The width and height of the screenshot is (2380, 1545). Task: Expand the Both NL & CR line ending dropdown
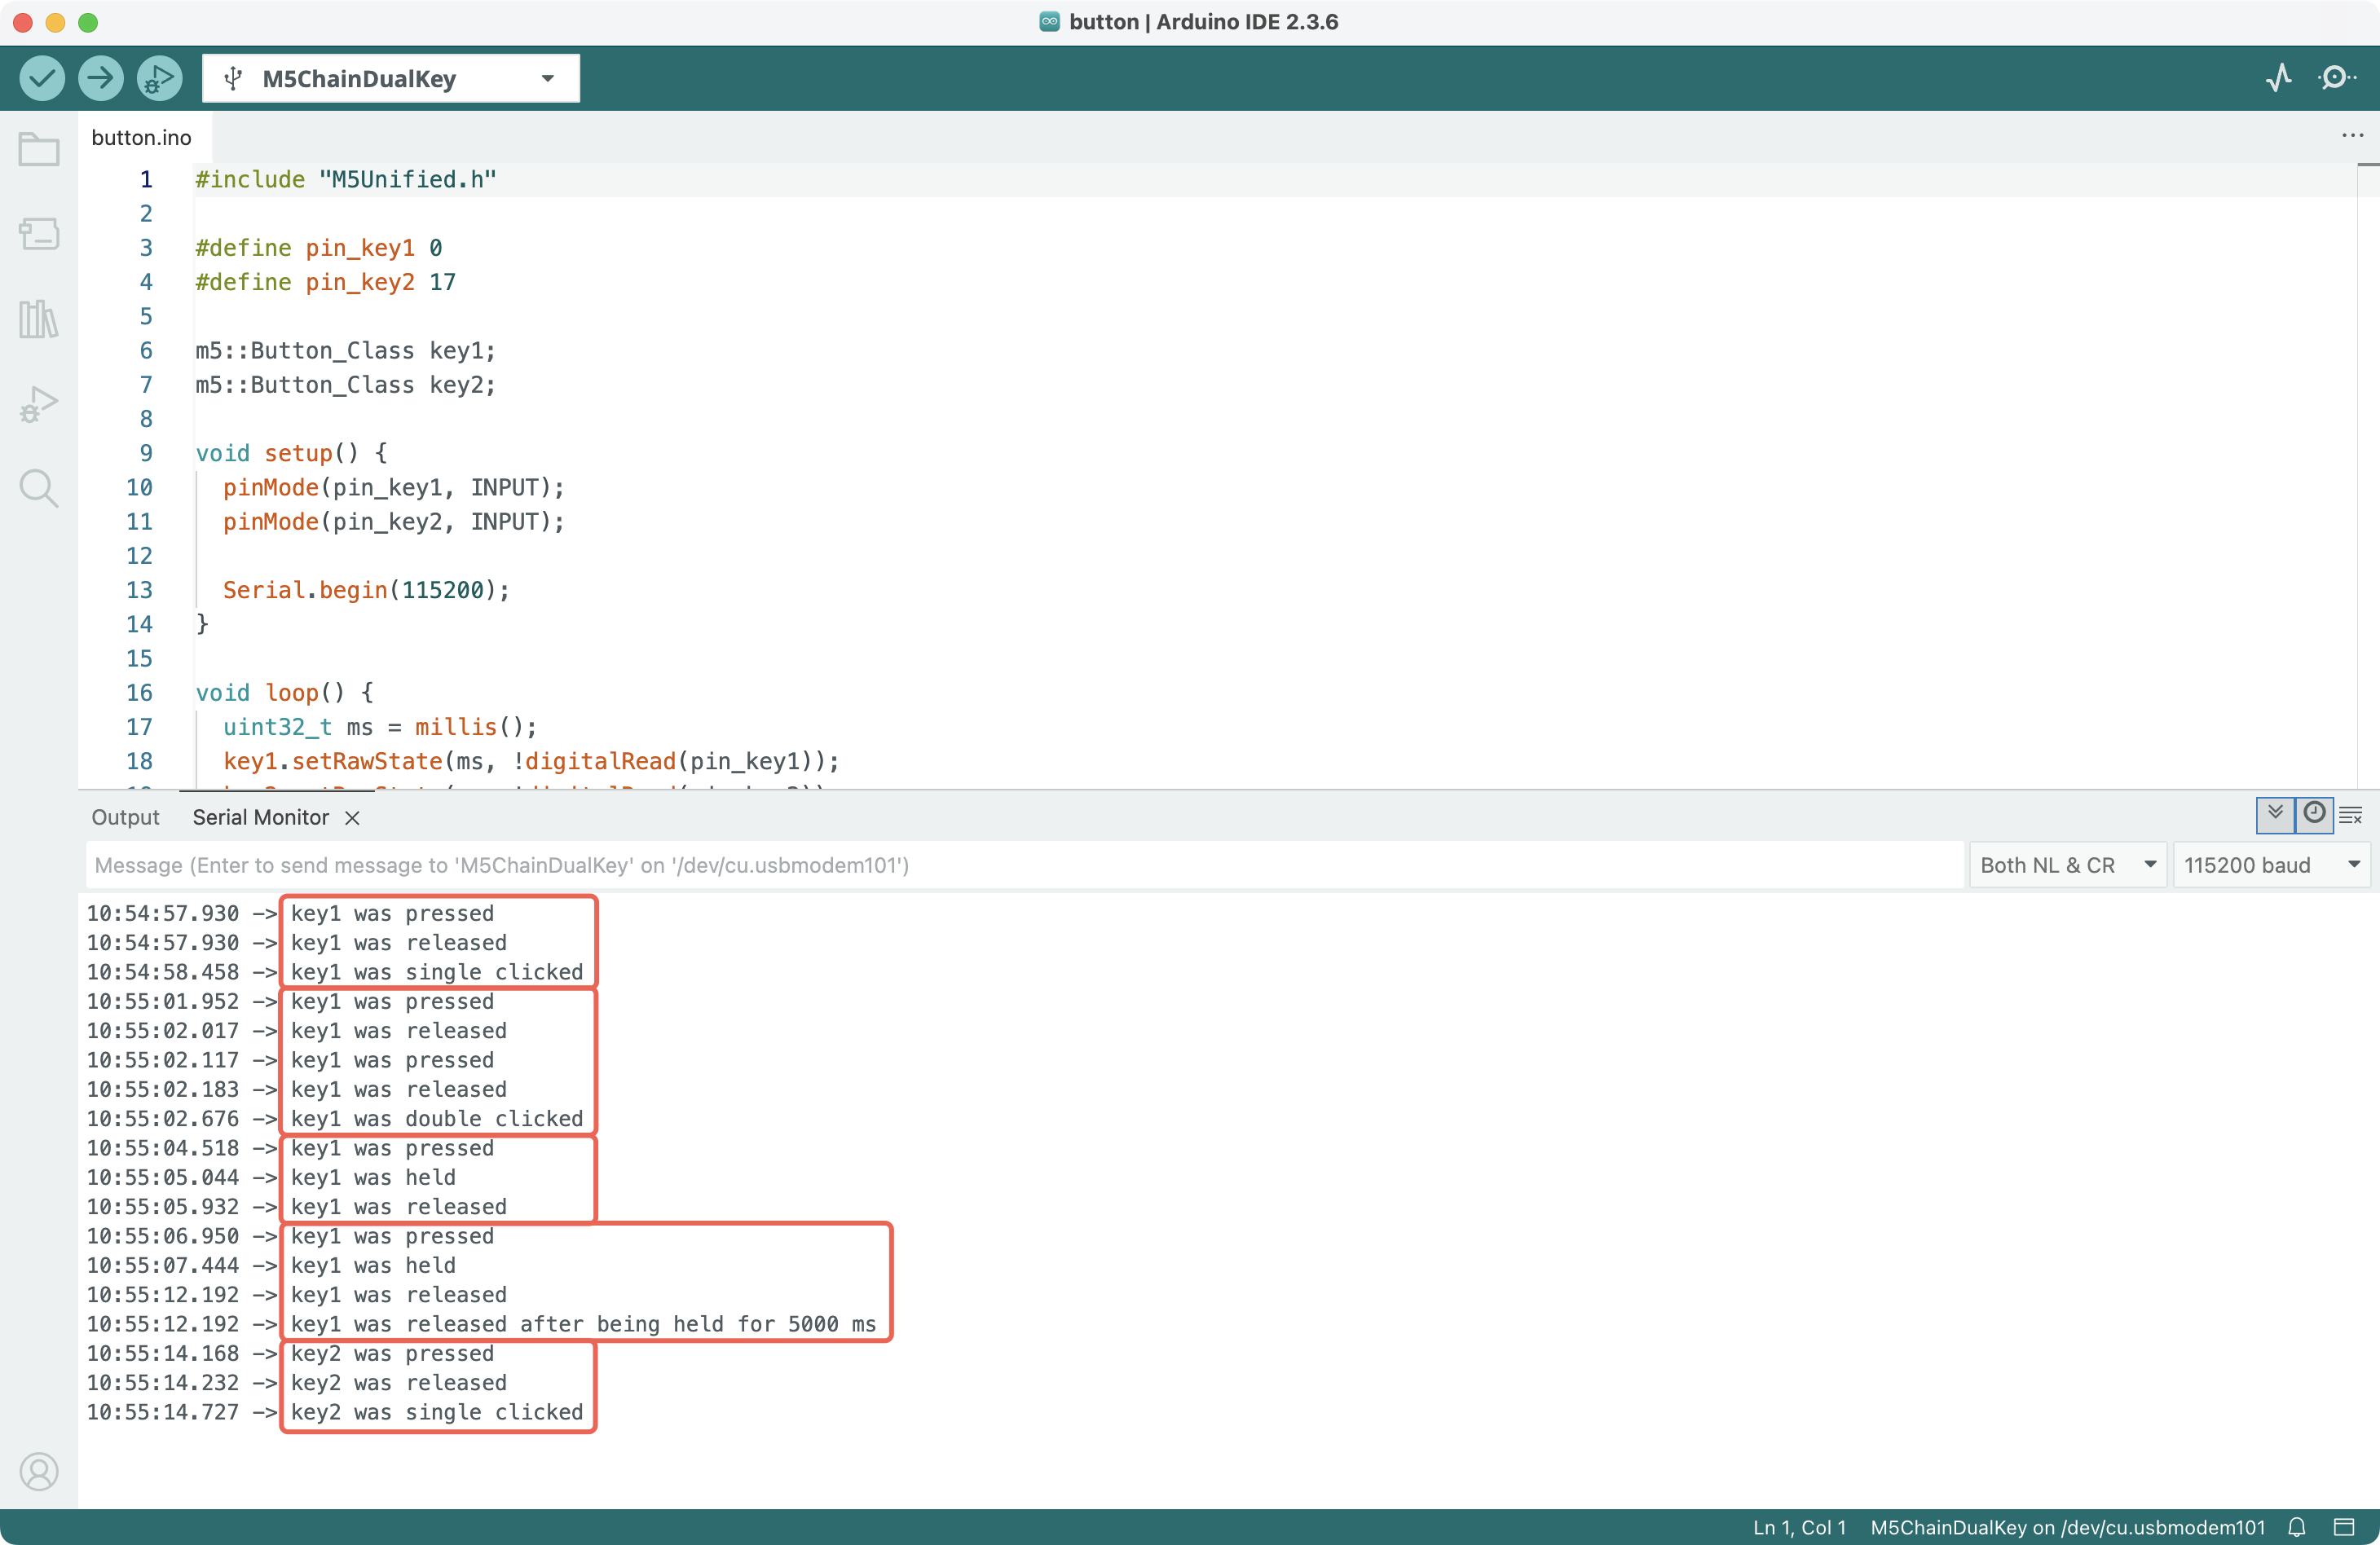coord(2066,865)
